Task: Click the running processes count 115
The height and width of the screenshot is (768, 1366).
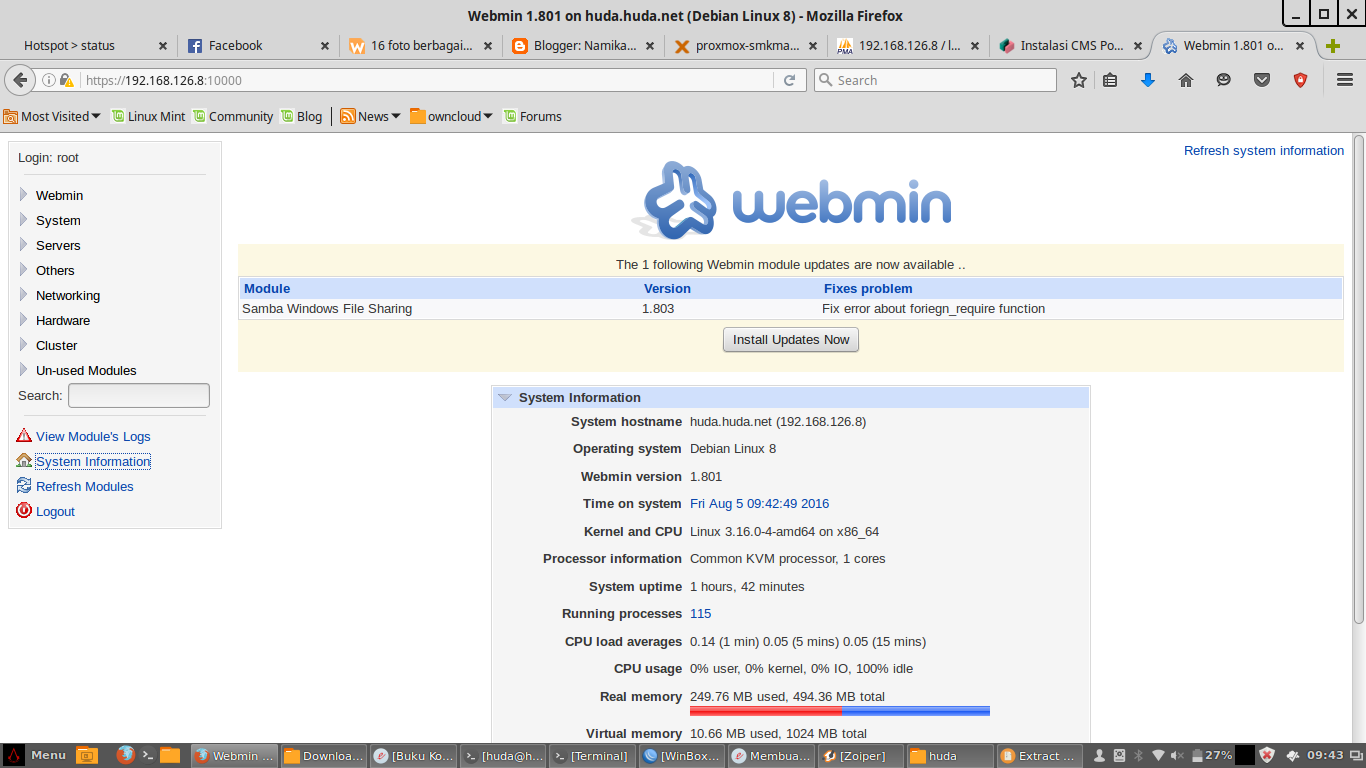Action: tap(700, 614)
